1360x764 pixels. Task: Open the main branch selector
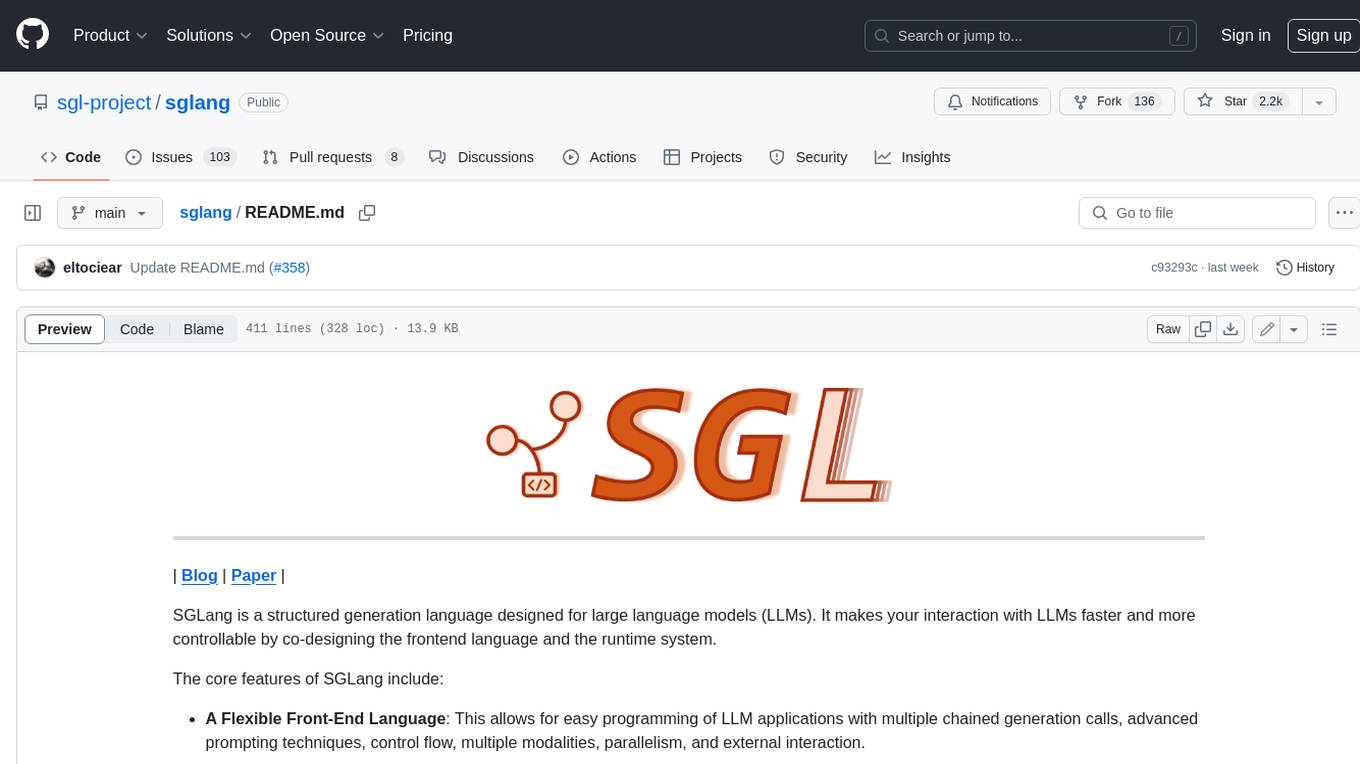(x=110, y=213)
